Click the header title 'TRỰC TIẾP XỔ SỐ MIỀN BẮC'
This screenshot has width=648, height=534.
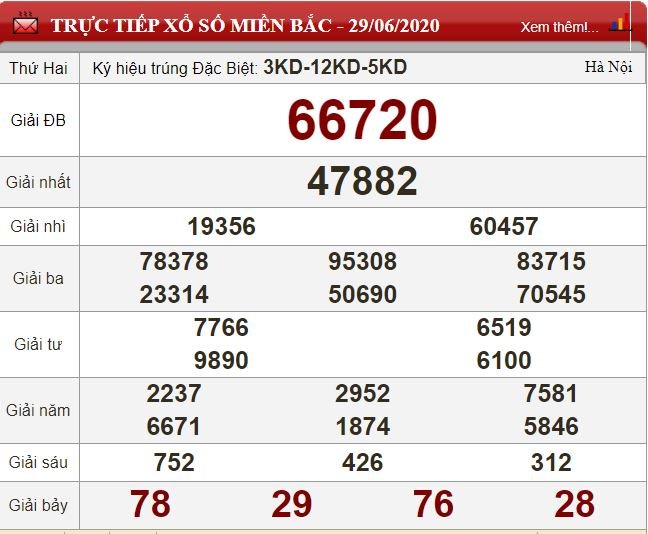[x=191, y=26]
